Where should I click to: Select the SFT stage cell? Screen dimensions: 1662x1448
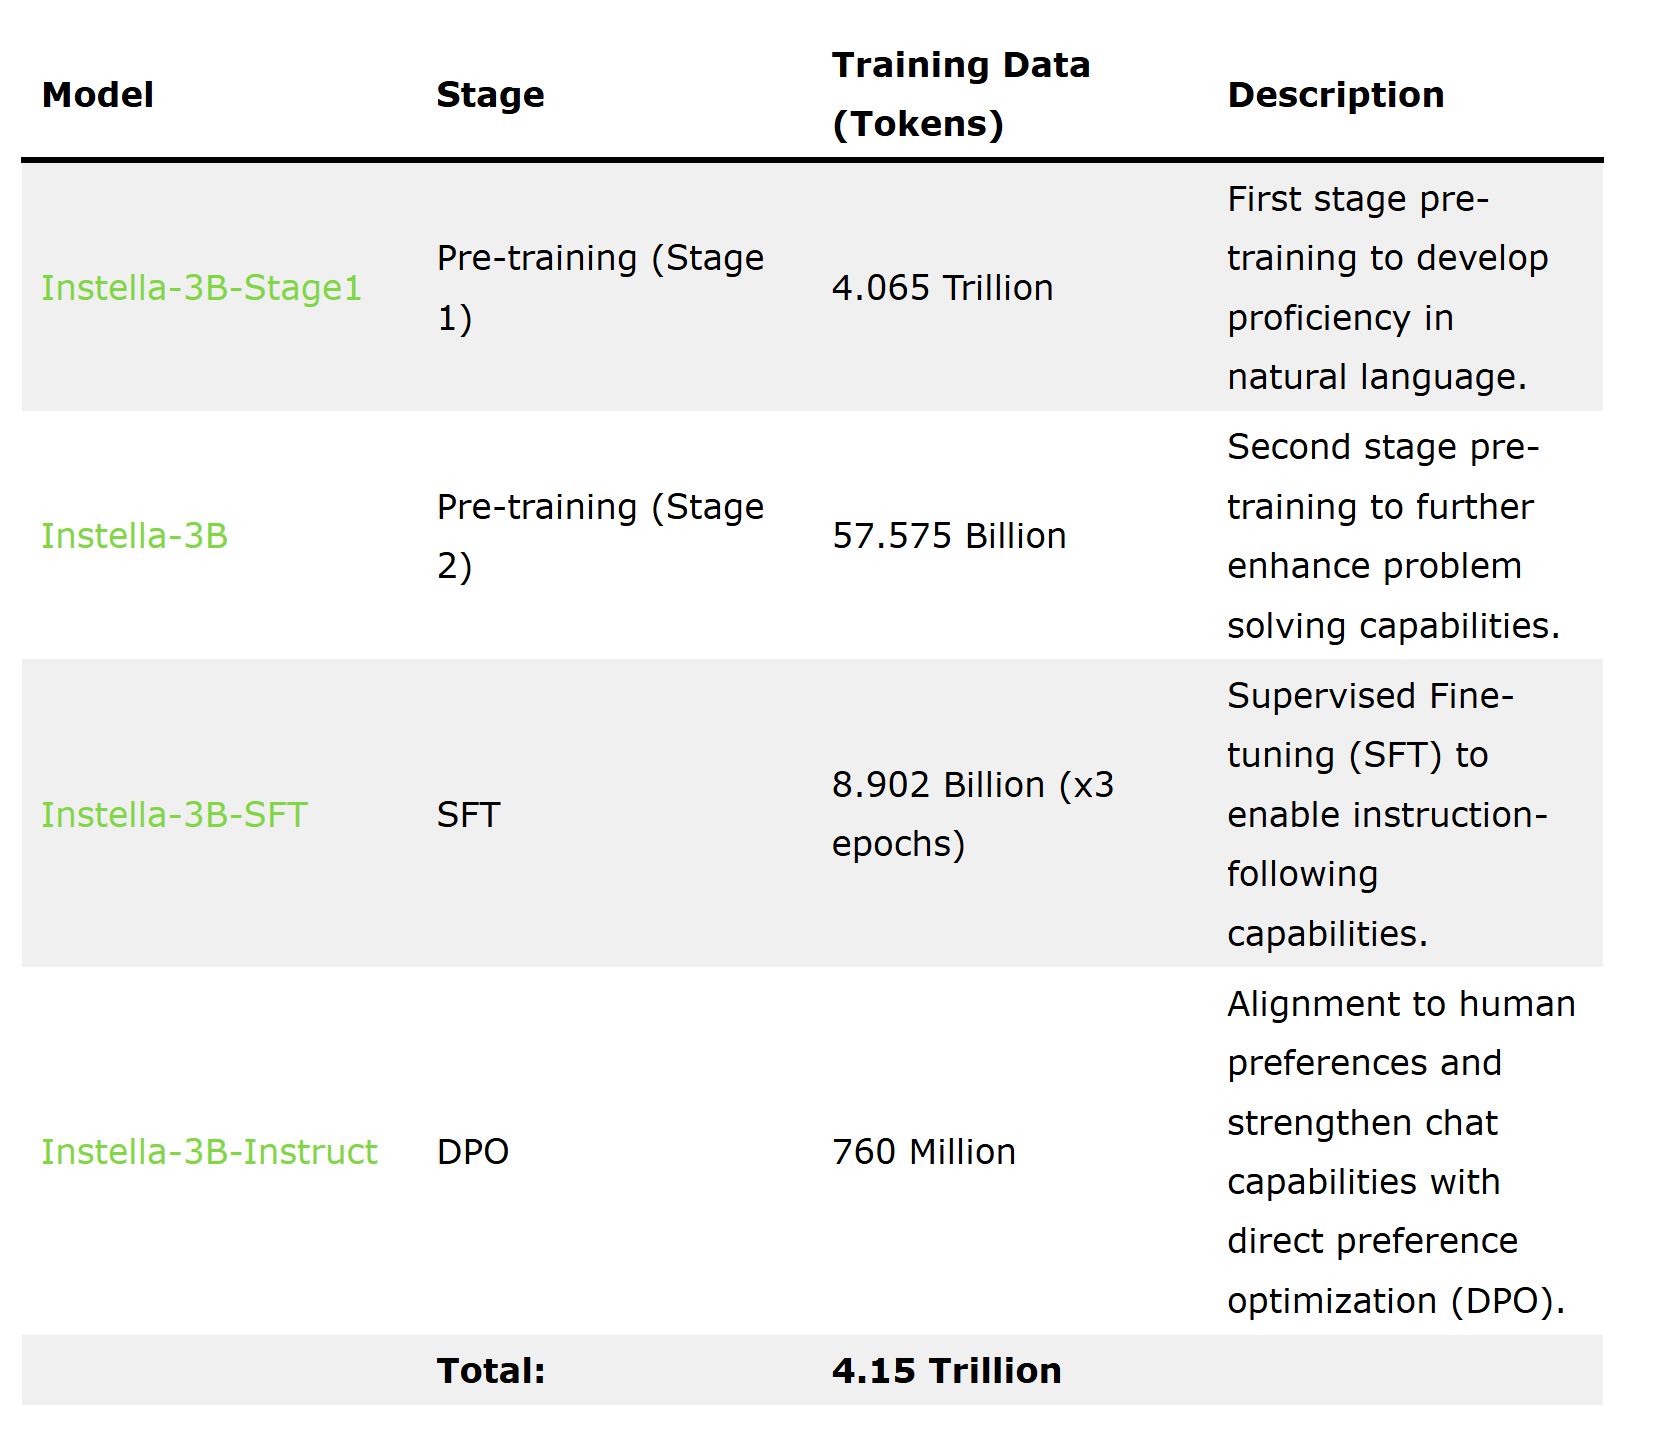tap(468, 815)
